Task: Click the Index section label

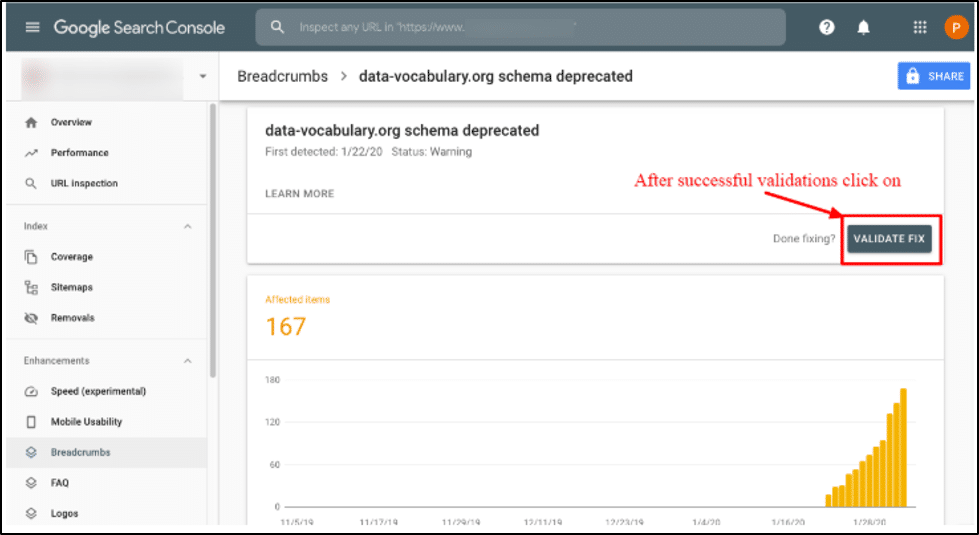Action: [x=36, y=227]
